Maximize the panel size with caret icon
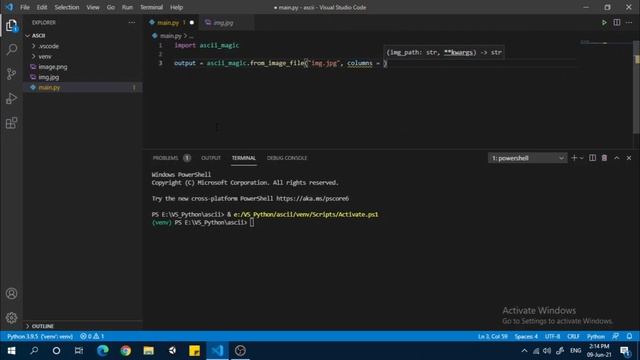 pos(617,158)
